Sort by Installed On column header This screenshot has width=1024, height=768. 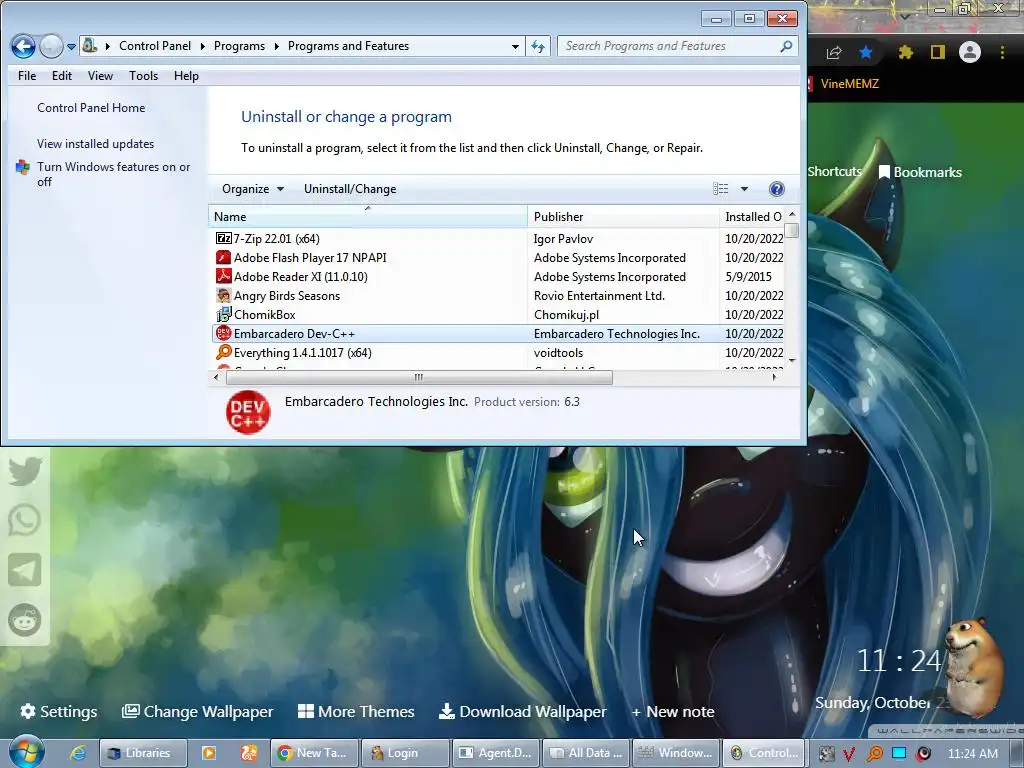pyautogui.click(x=752, y=216)
